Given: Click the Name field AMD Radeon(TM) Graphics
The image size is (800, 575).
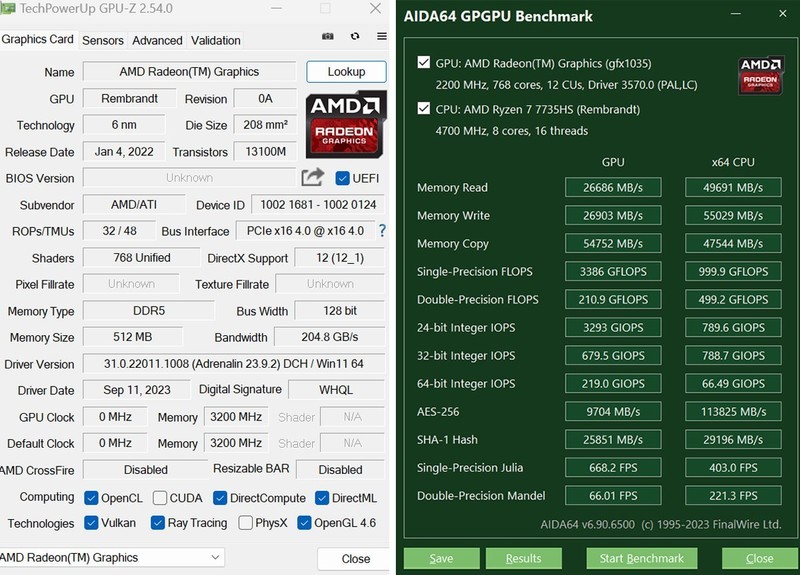Looking at the screenshot, I should tap(189, 71).
